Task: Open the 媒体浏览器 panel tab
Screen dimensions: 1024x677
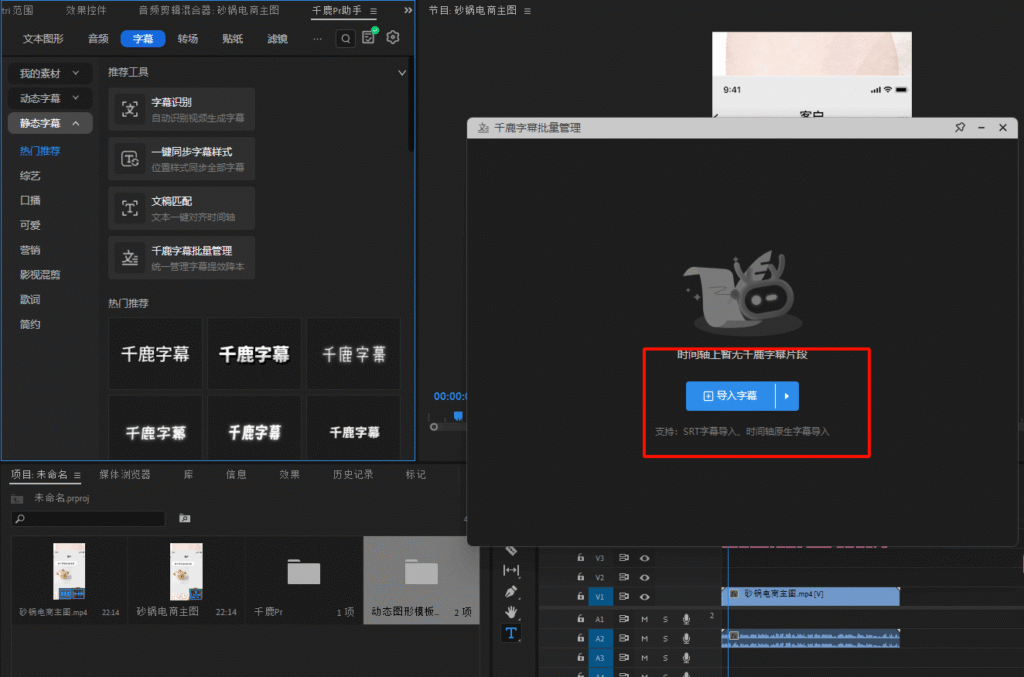Action: [125, 475]
